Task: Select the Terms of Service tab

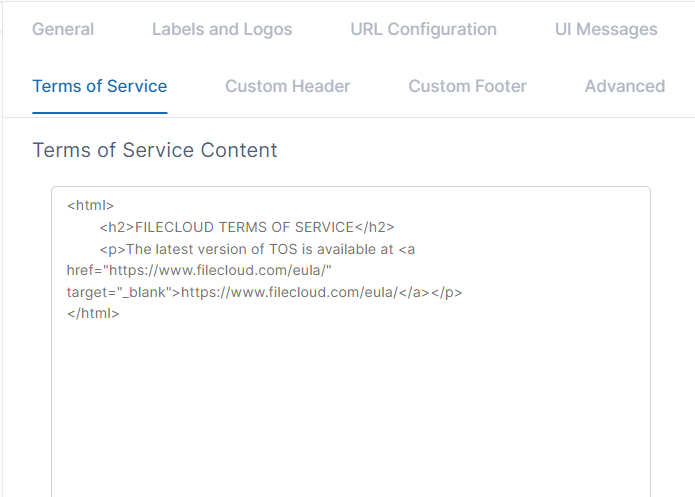Action: click(99, 86)
